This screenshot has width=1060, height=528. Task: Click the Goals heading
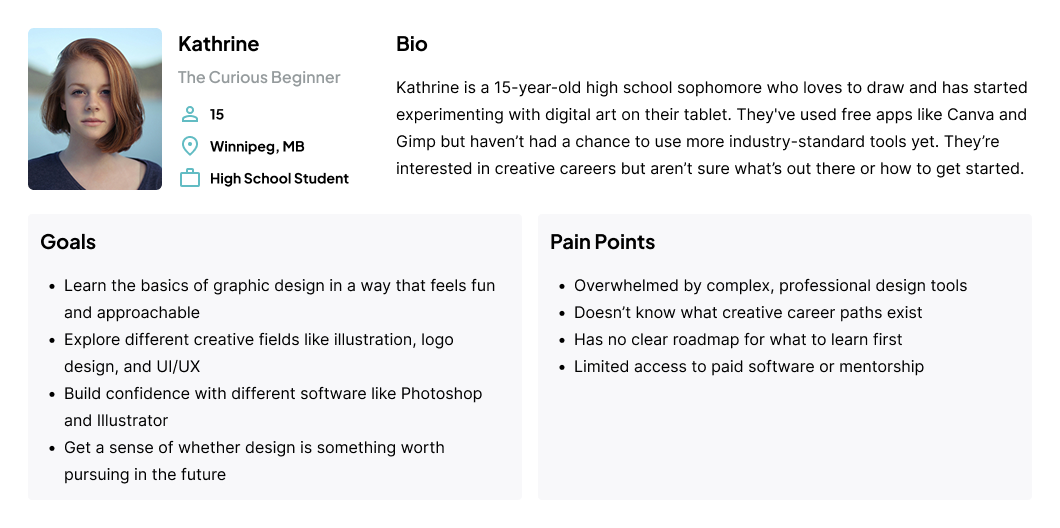(x=68, y=241)
